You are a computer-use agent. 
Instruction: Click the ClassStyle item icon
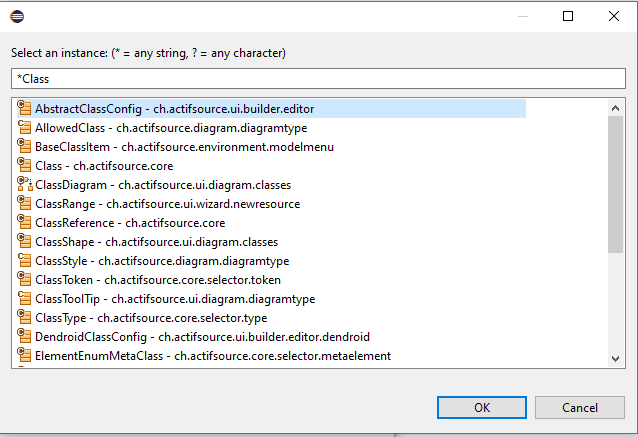pos(25,261)
